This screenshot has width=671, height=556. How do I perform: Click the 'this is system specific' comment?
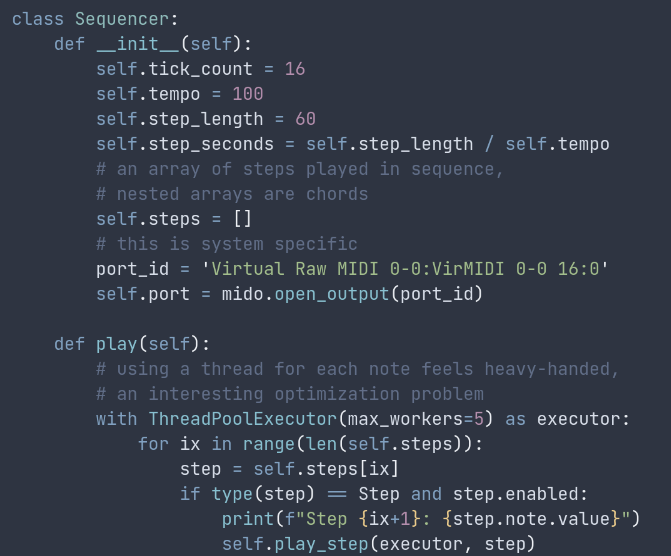coord(226,244)
